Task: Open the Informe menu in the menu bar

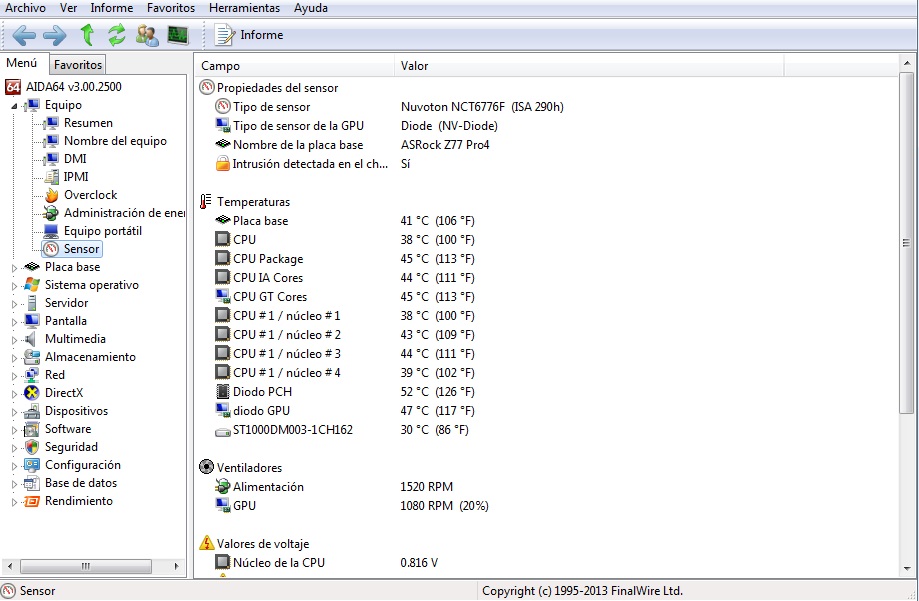Action: coord(111,8)
